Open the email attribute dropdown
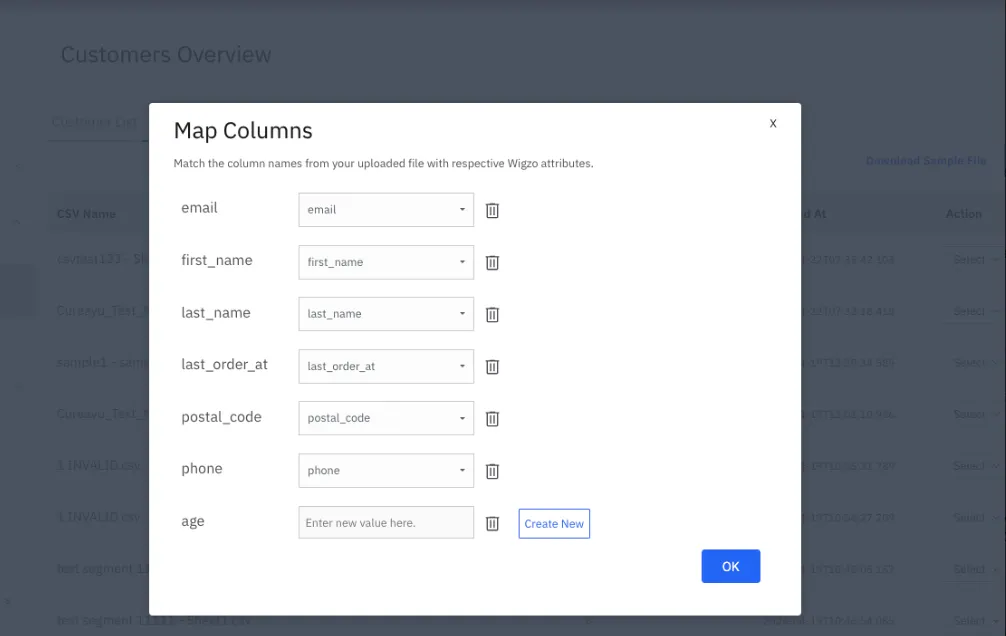This screenshot has width=1006, height=636. pyautogui.click(x=386, y=210)
